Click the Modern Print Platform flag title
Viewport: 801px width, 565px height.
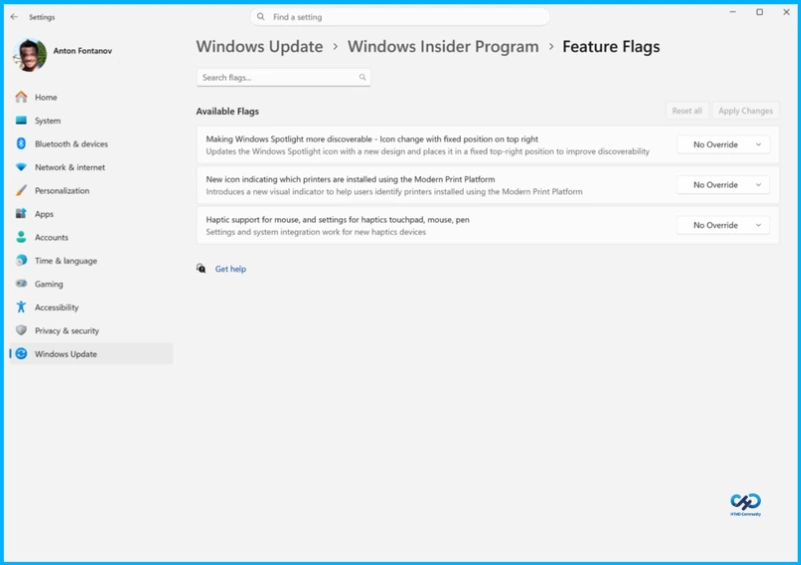click(350, 179)
